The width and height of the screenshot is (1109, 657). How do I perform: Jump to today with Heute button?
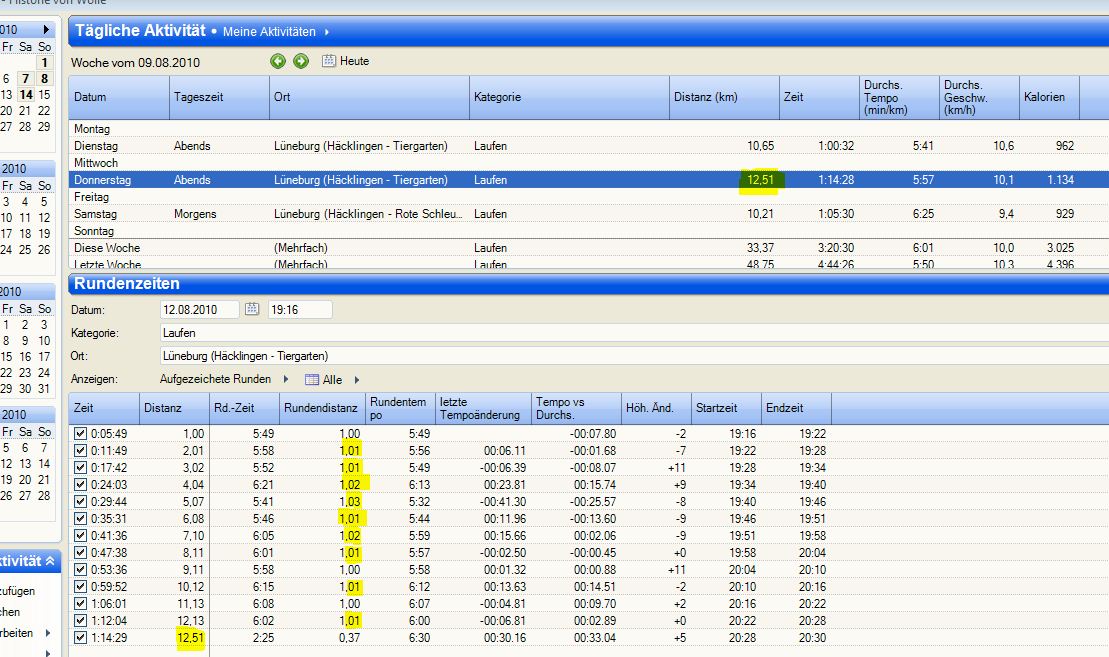coord(354,61)
